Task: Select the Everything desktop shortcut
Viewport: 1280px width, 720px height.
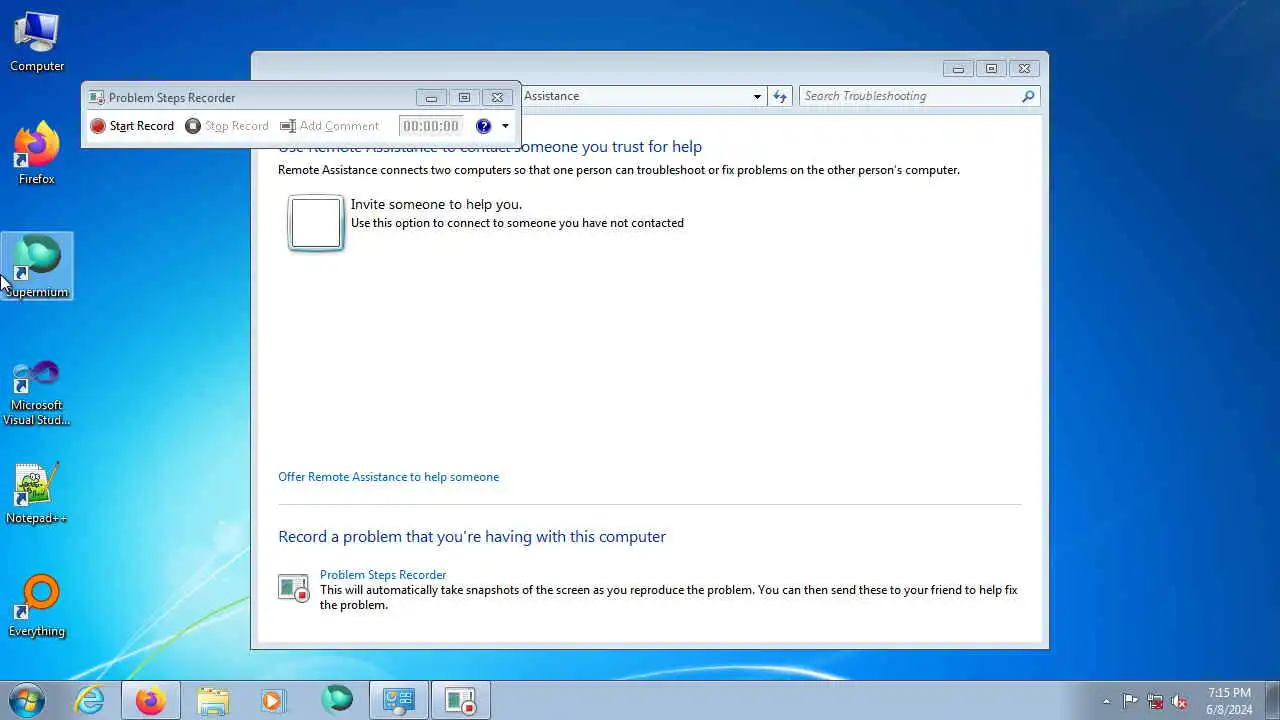Action: pos(37,606)
